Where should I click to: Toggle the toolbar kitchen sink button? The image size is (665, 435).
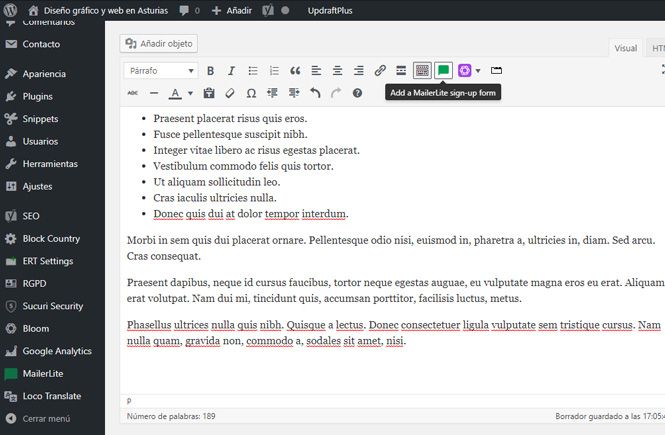click(x=422, y=70)
